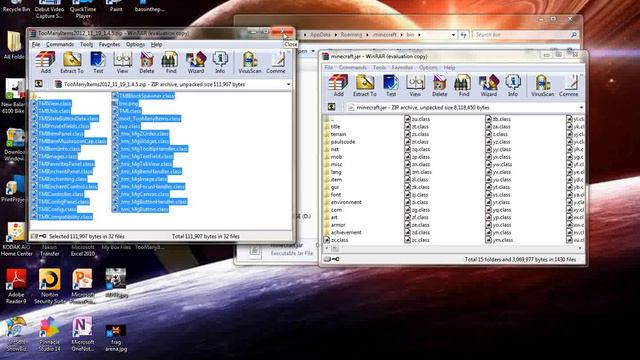Close the TooManyItems WinRAR window

pyautogui.click(x=282, y=32)
